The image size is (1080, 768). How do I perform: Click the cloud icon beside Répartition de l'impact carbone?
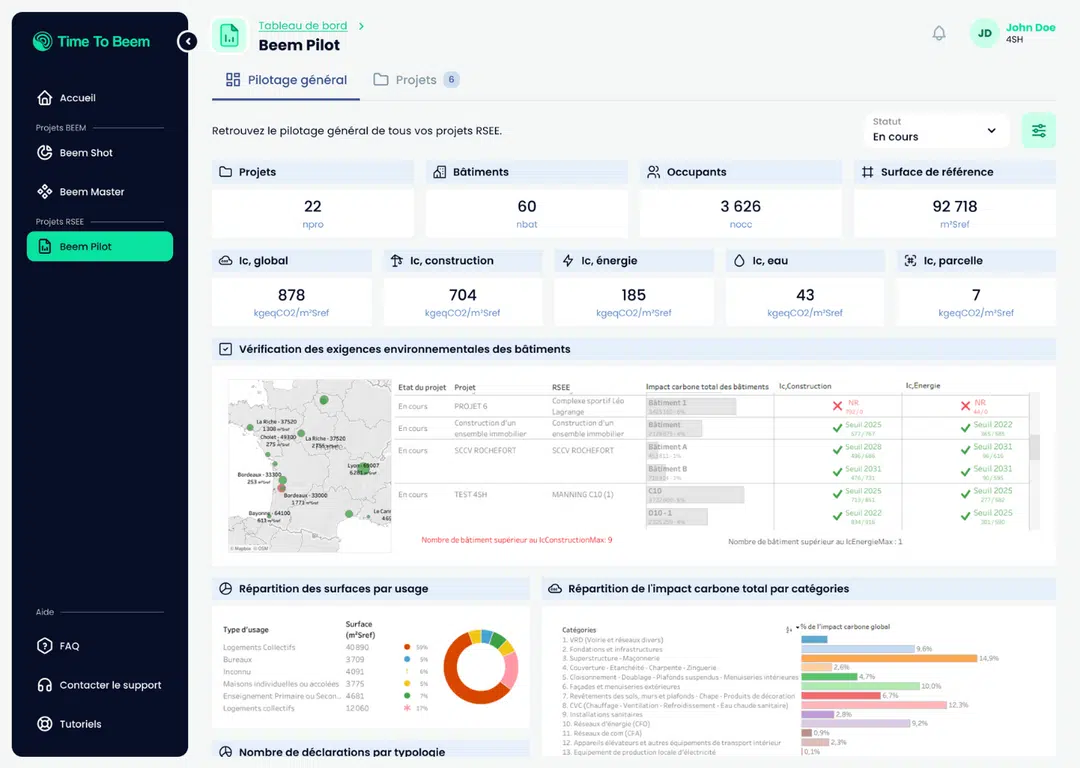click(x=554, y=588)
